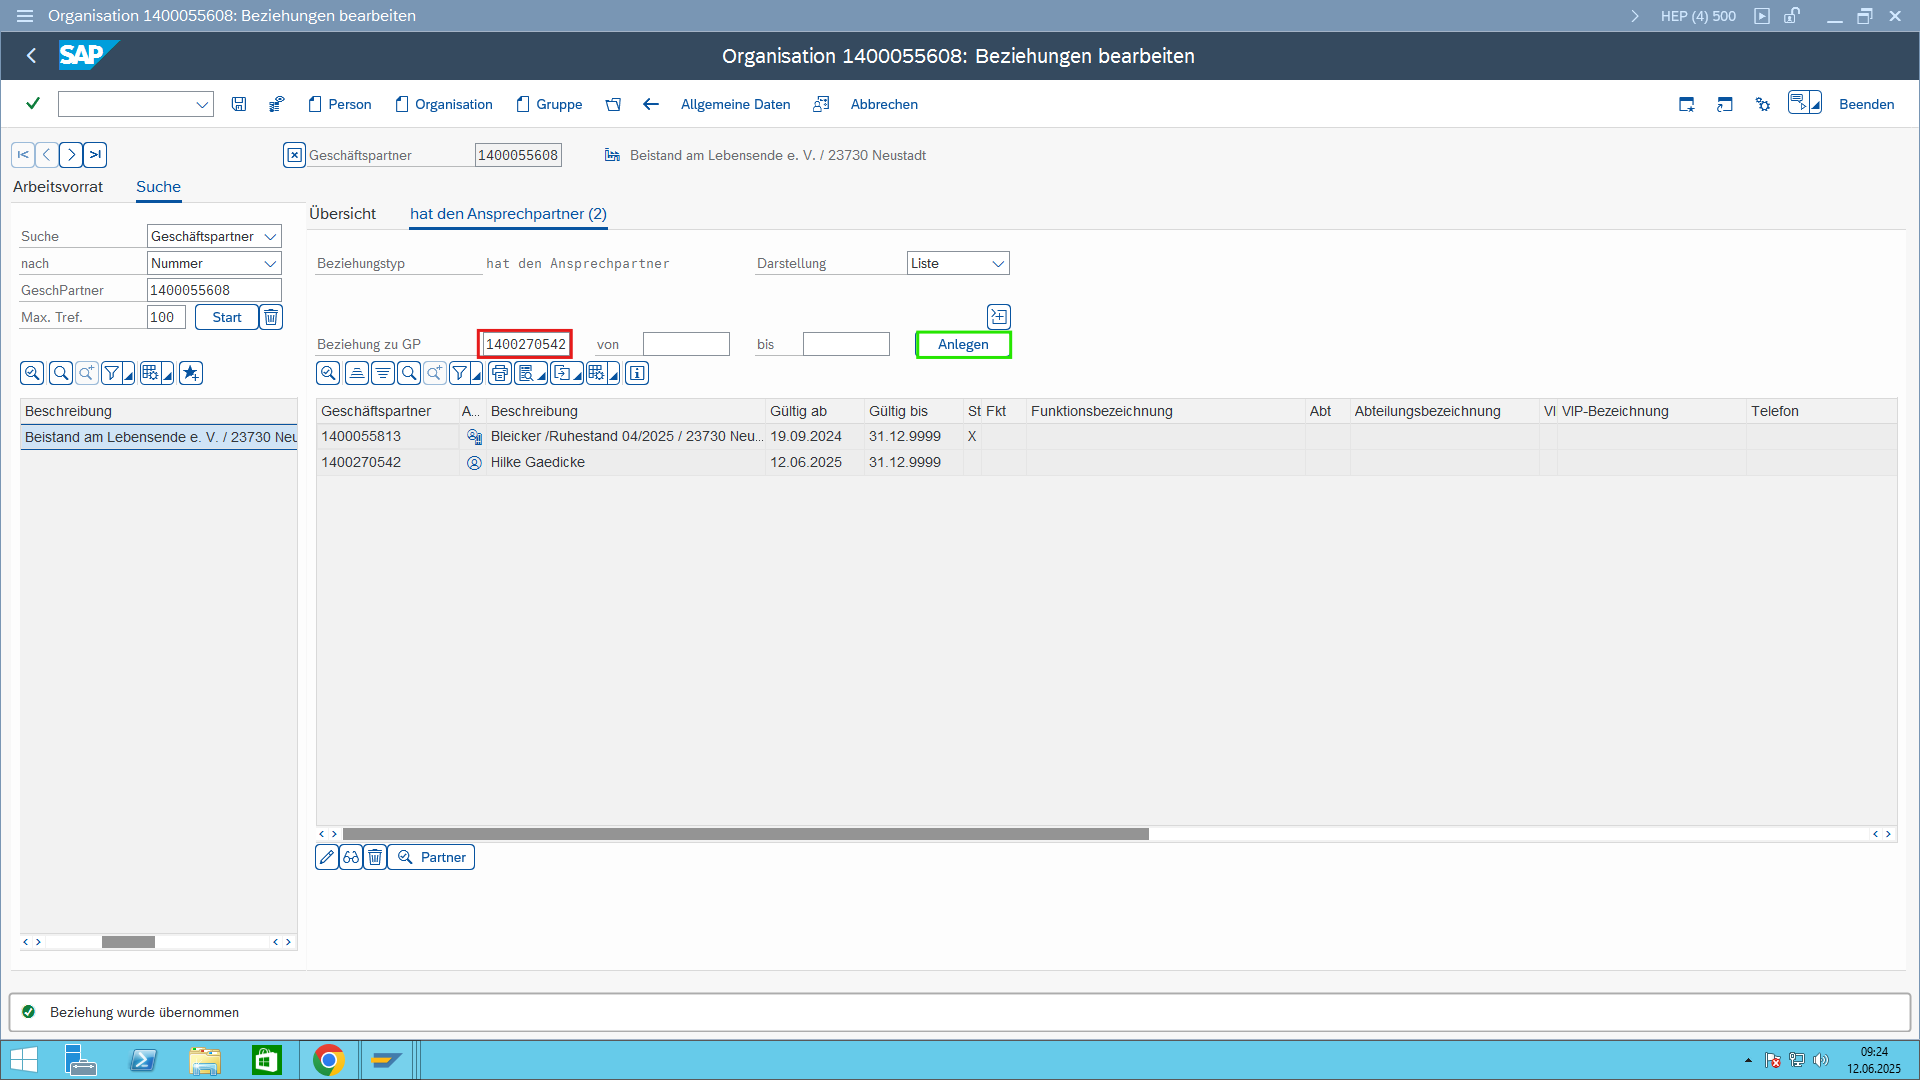This screenshot has width=1920, height=1080.
Task: Click Beenden in top right
Action: coord(1866,104)
